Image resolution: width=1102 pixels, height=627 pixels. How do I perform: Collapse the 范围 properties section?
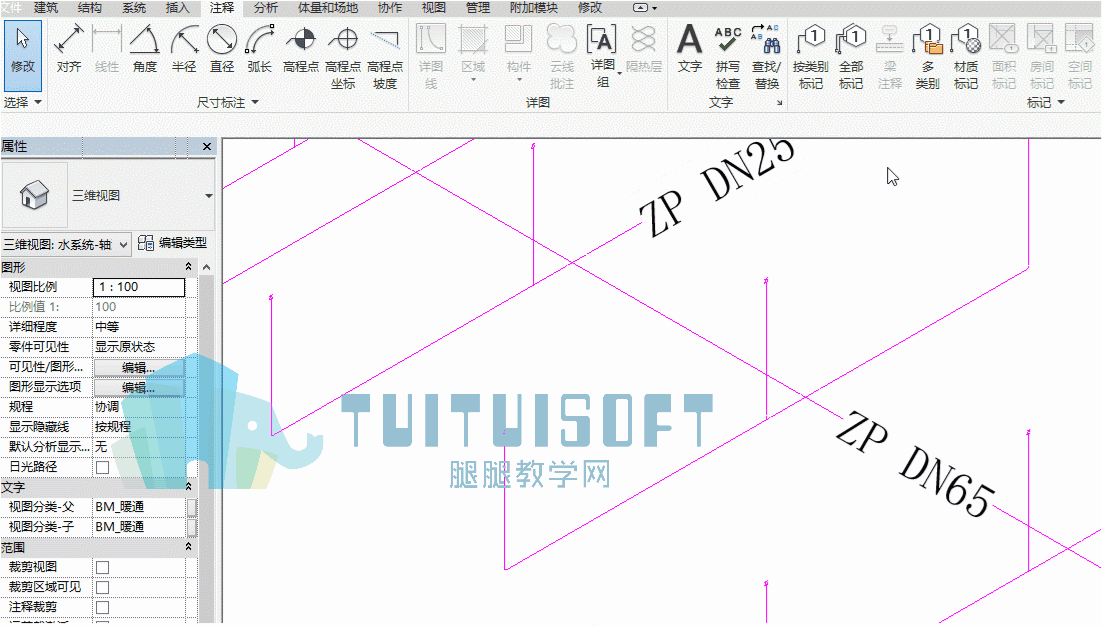click(x=188, y=547)
